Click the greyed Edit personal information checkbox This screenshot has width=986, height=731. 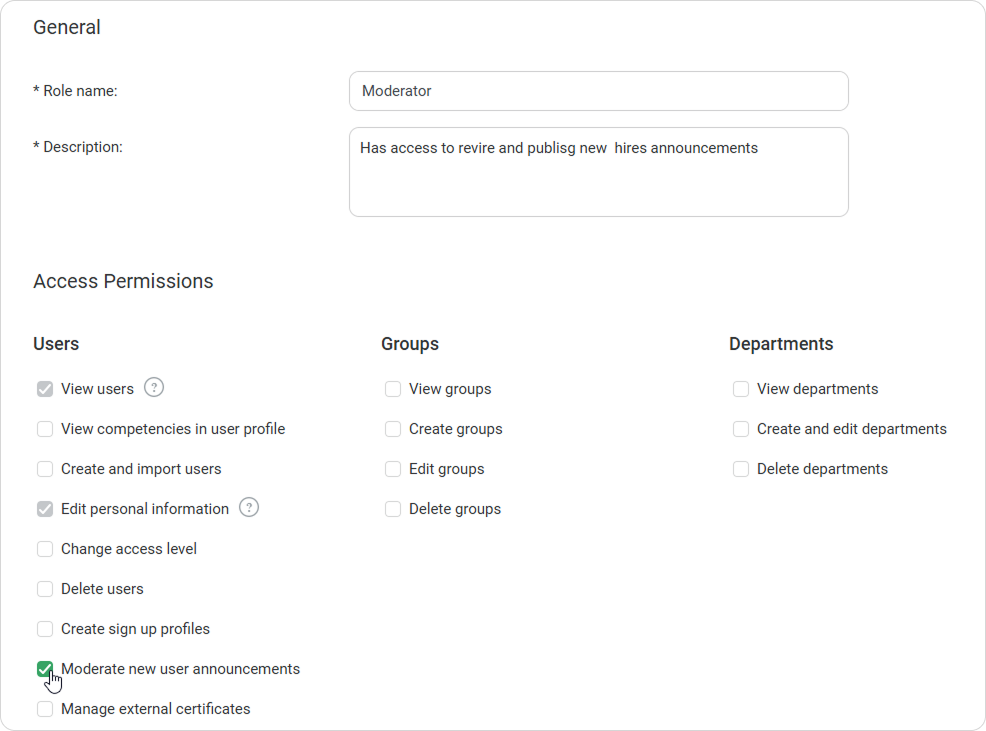point(45,509)
